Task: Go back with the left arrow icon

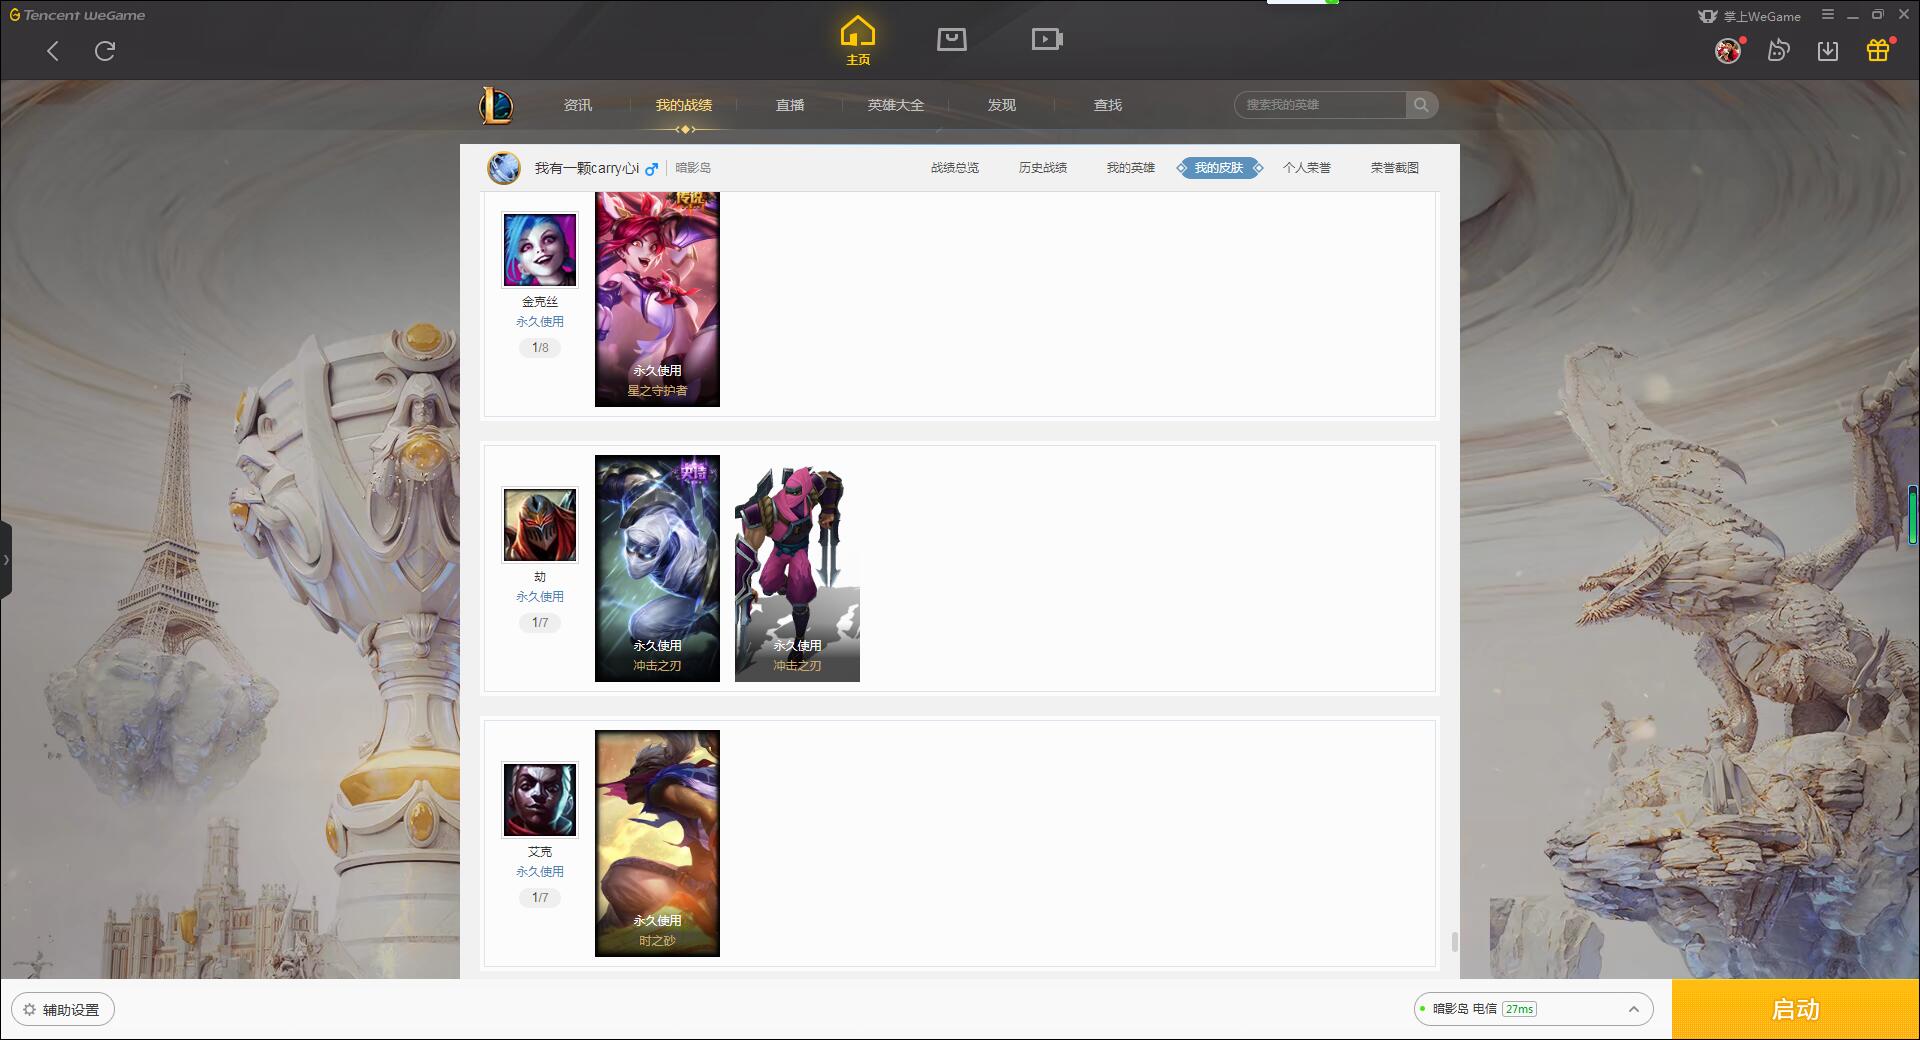Action: coord(53,51)
